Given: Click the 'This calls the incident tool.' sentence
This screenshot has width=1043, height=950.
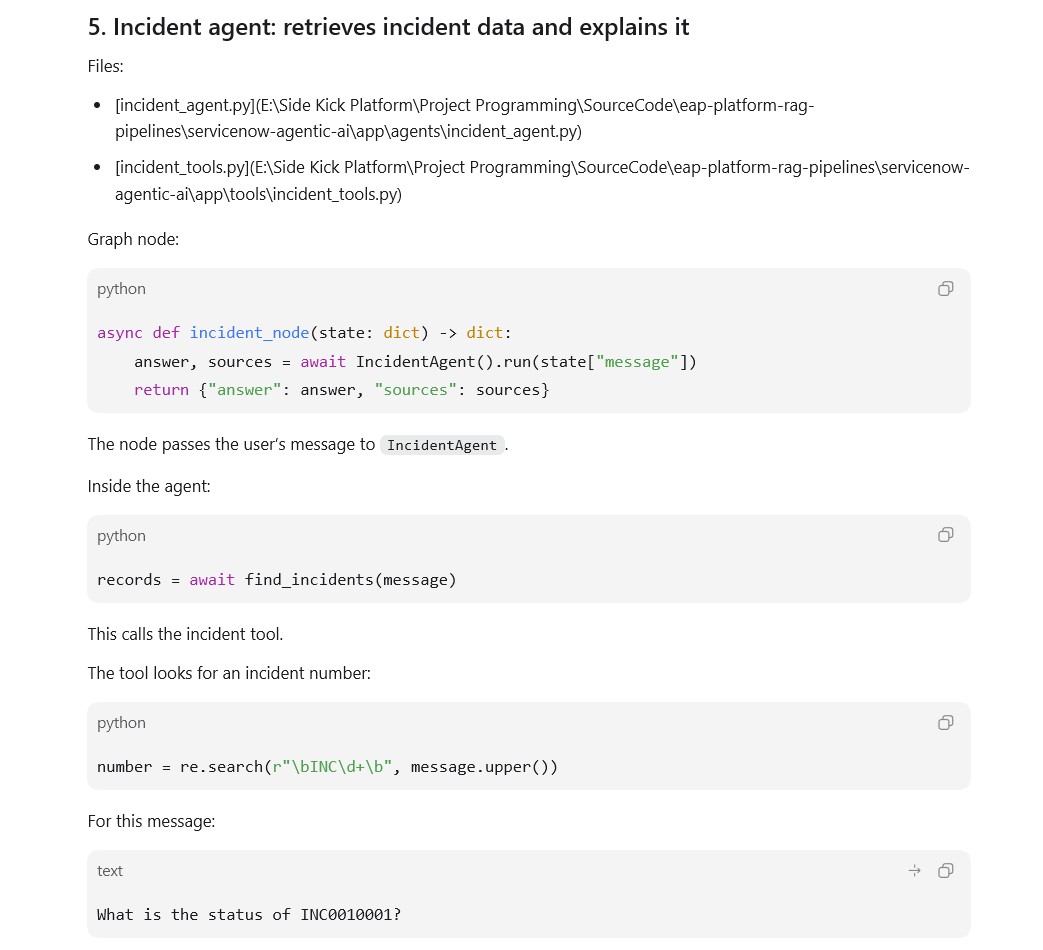Looking at the screenshot, I should 186,634.
